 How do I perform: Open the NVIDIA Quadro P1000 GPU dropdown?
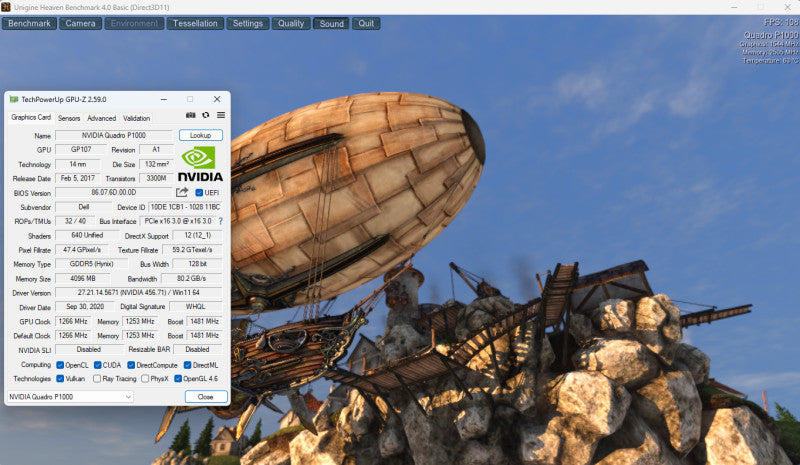70,397
